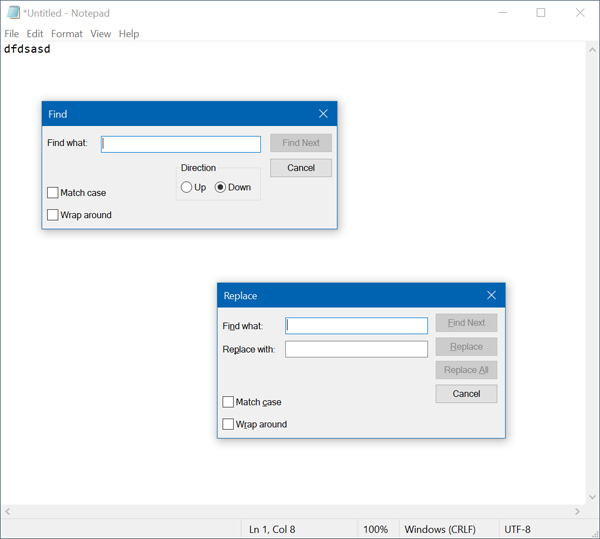The image size is (600, 539).
Task: Select the Up direction radio button
Action: [x=187, y=188]
